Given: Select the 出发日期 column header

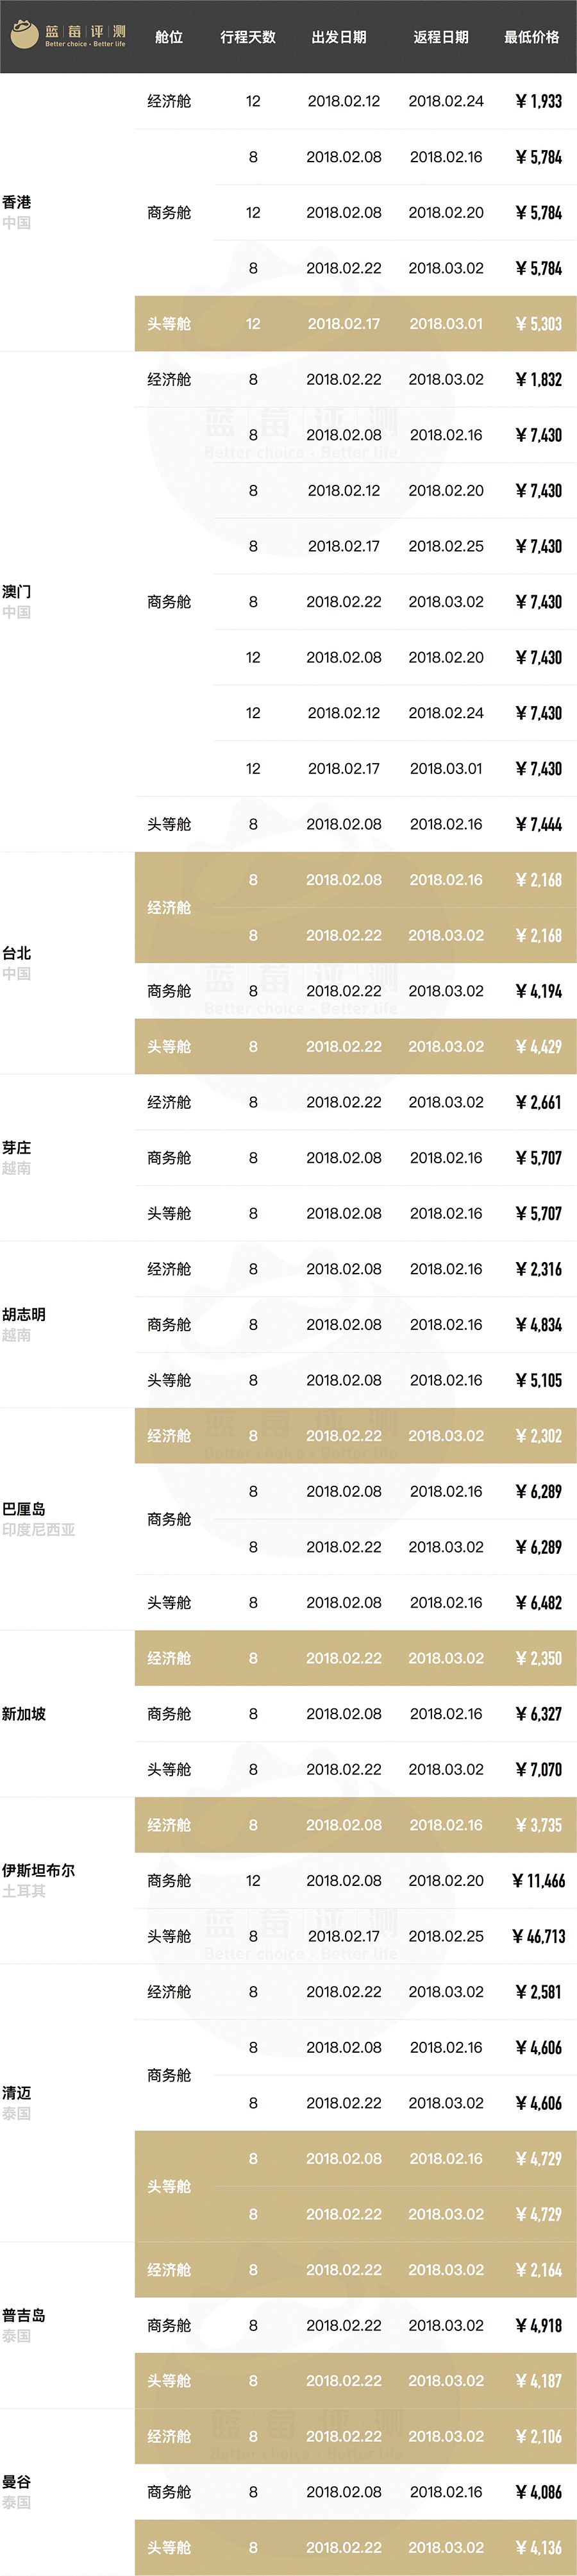Looking at the screenshot, I should (x=339, y=37).
